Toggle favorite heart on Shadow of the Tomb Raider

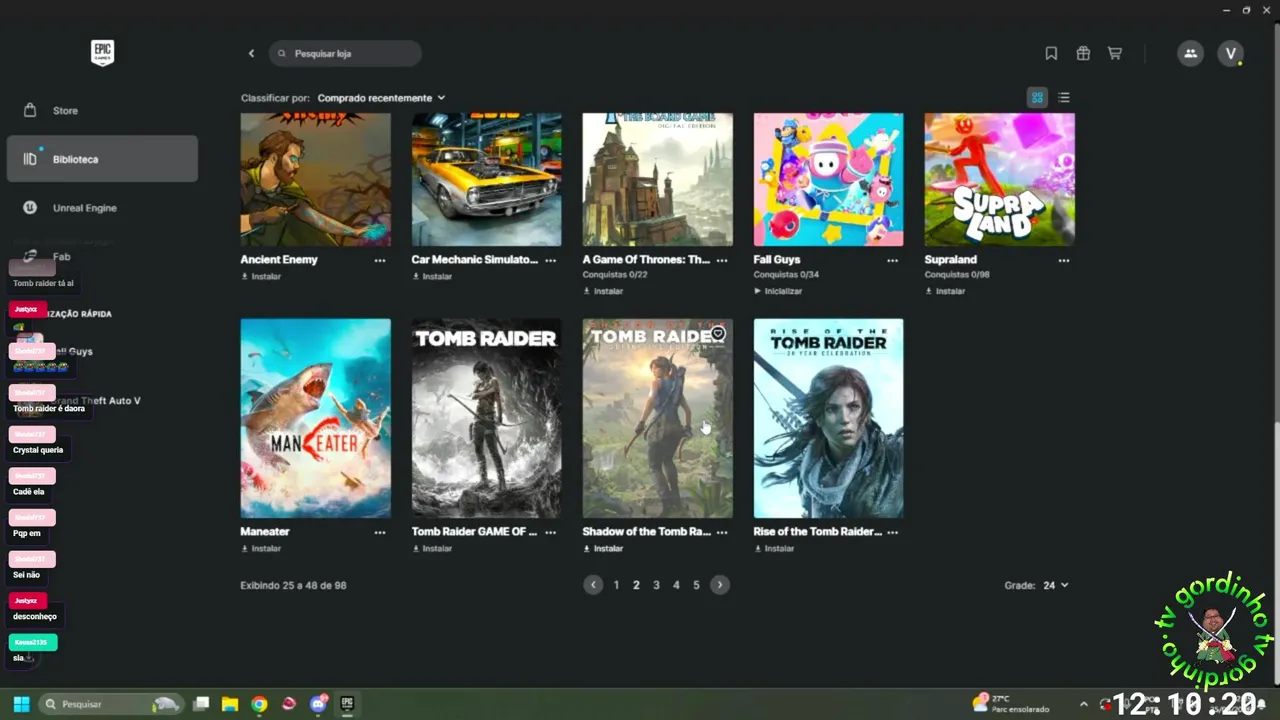(x=718, y=334)
